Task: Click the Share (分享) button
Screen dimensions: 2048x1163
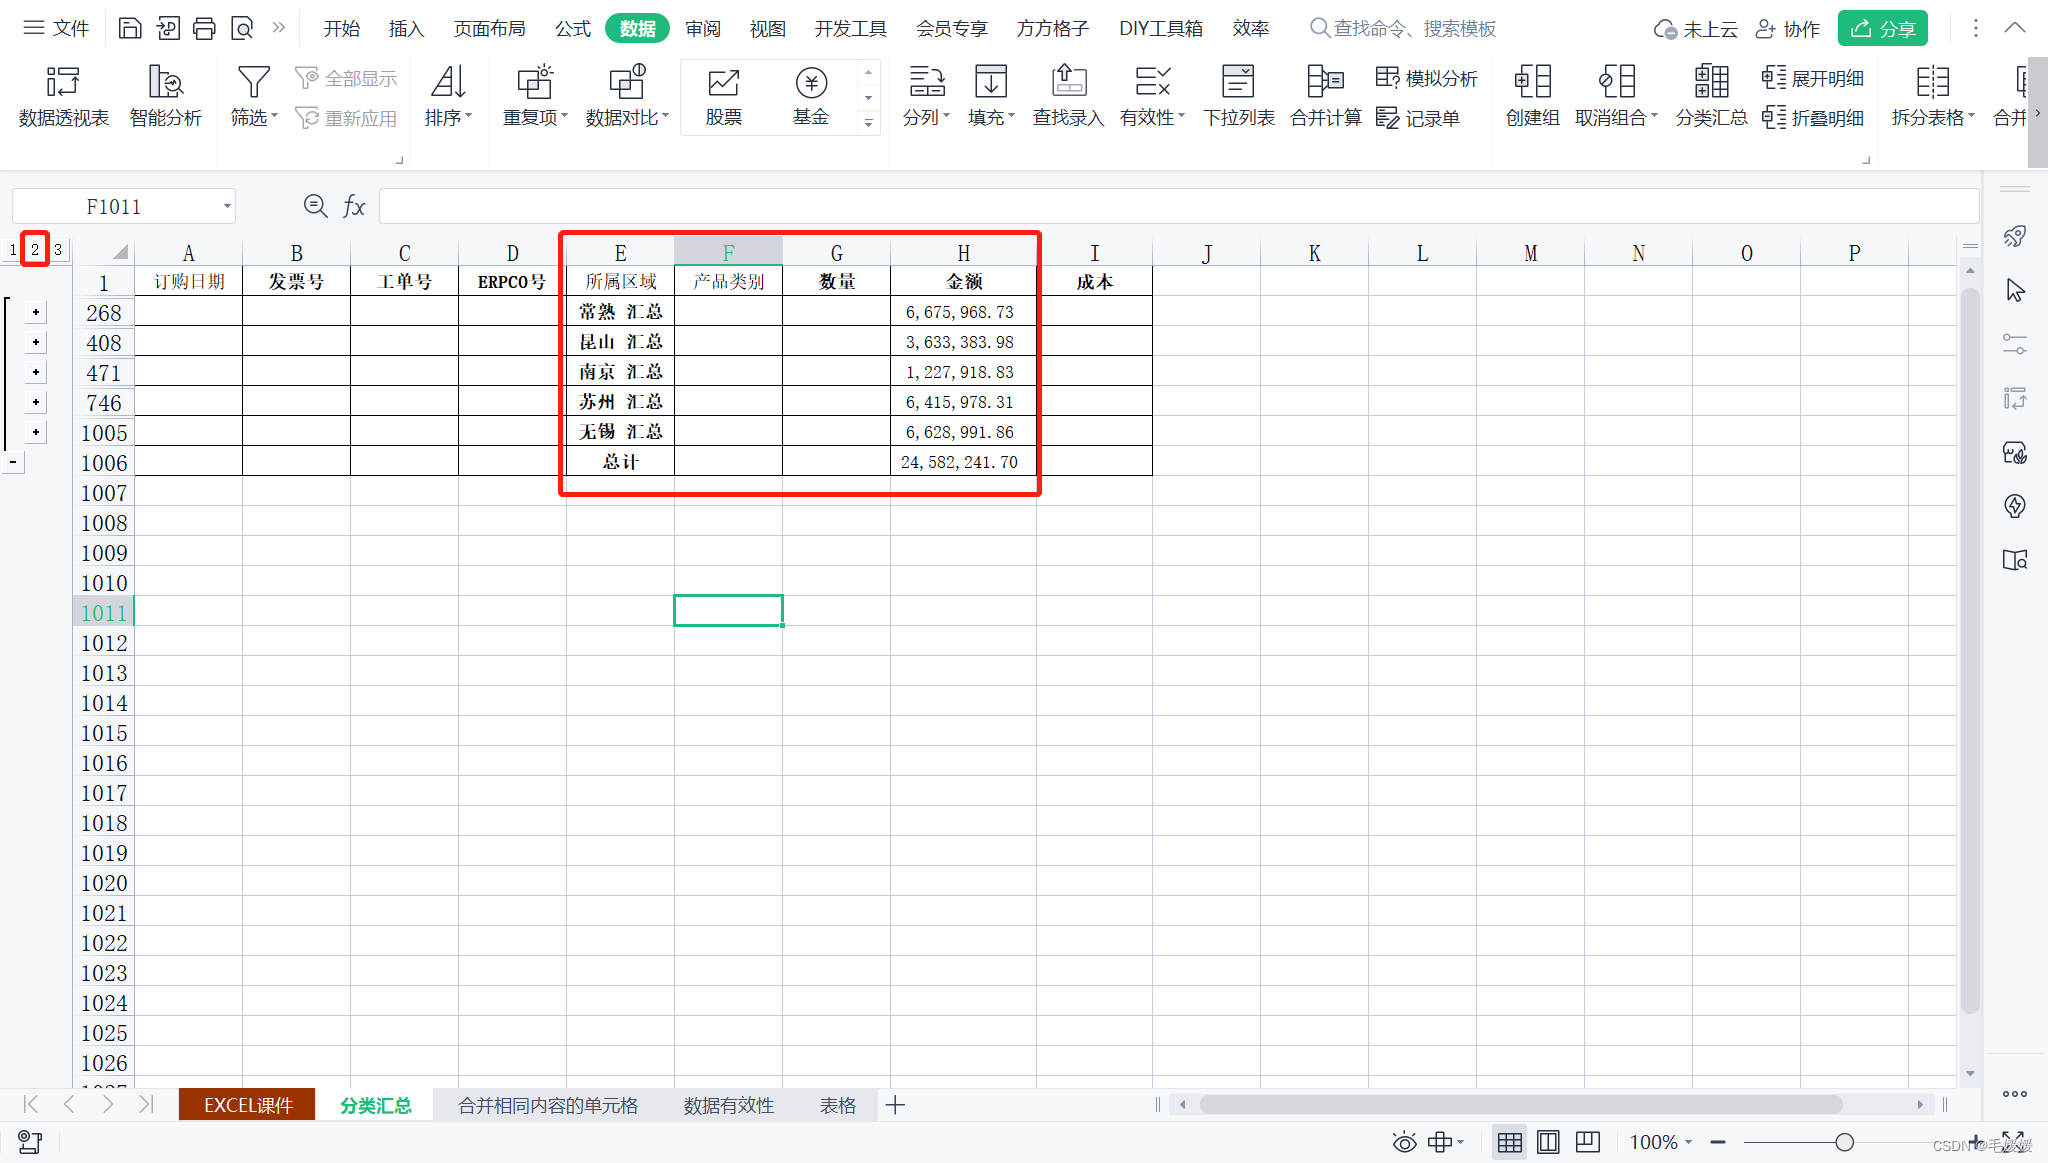Action: coord(1882,28)
